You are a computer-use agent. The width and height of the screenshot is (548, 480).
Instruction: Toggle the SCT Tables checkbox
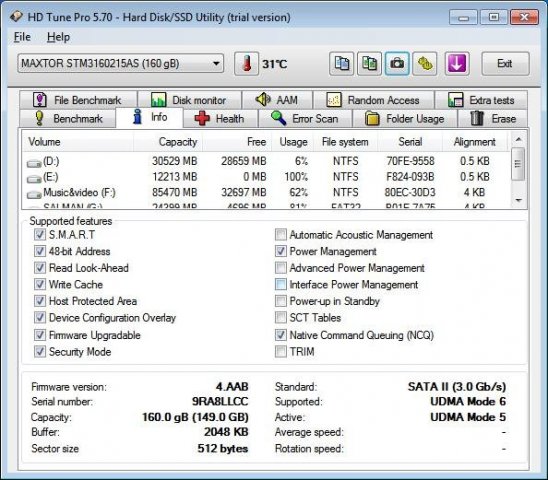pos(281,317)
